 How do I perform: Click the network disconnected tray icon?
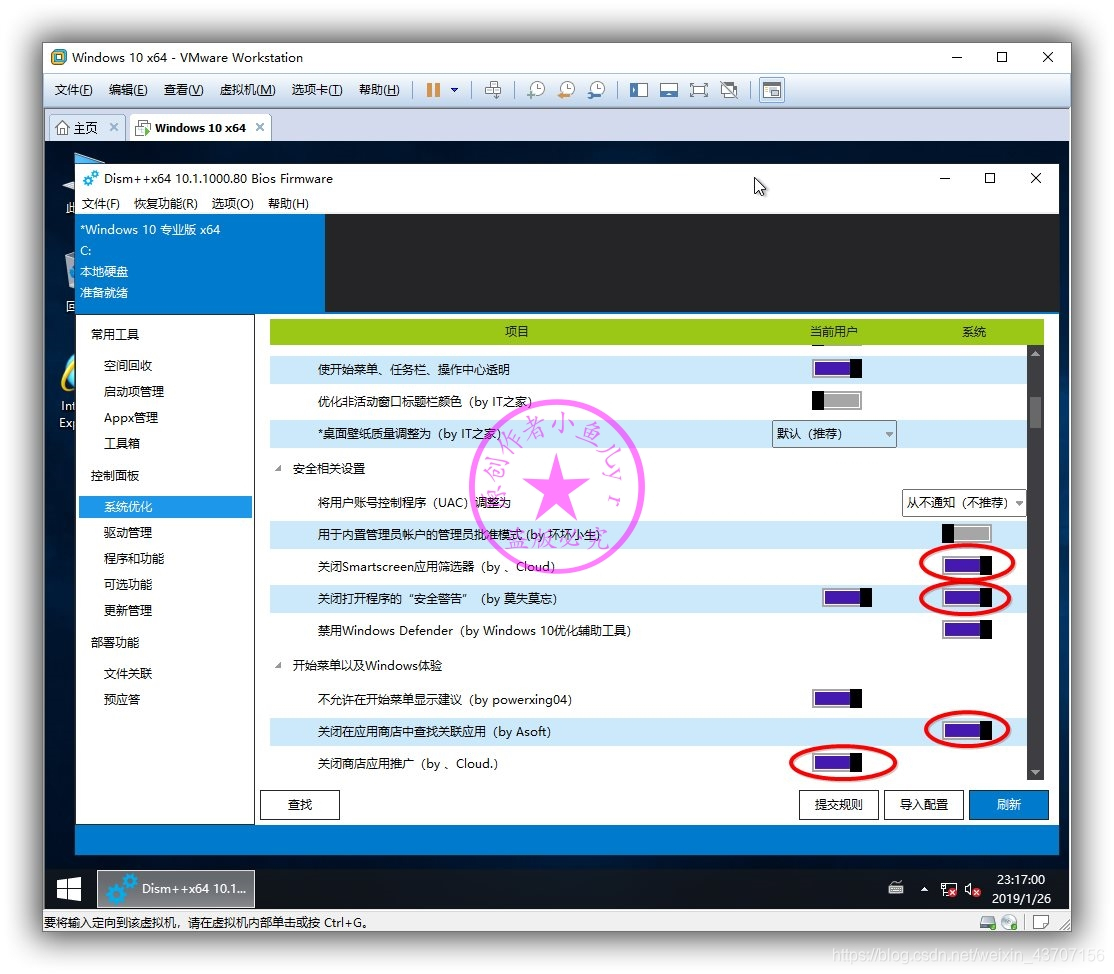[948, 889]
